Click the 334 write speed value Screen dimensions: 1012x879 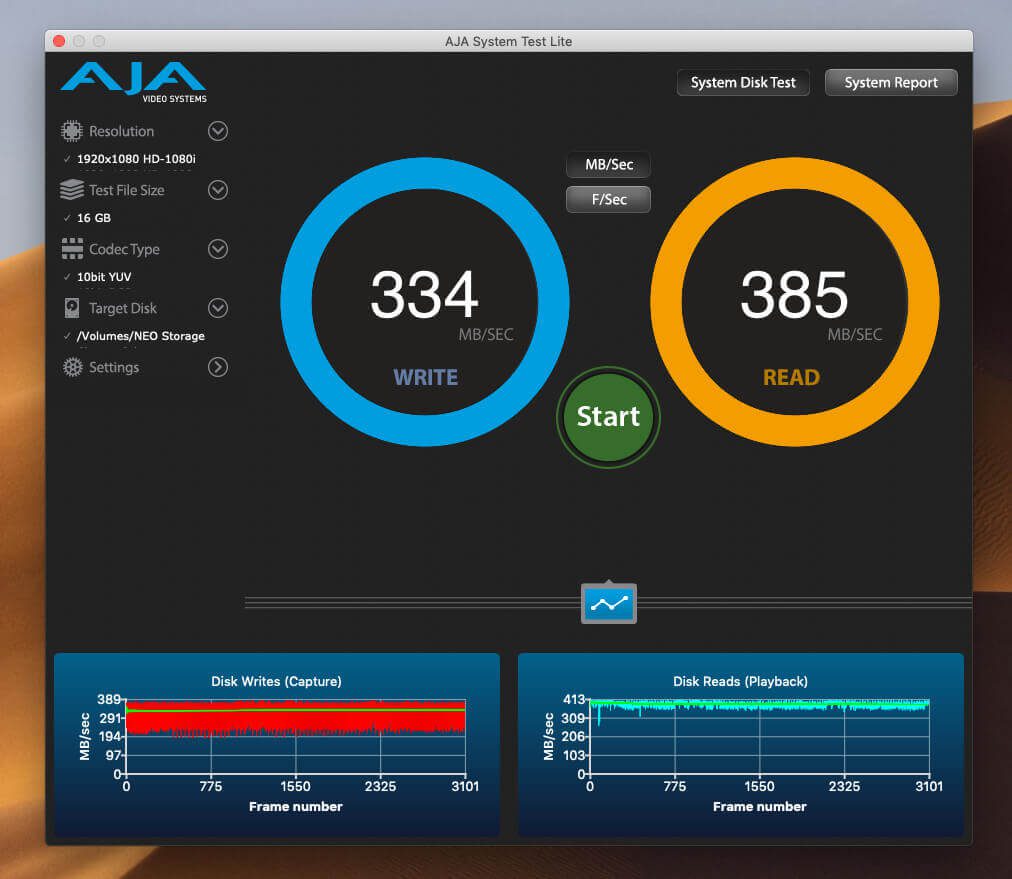coord(425,294)
